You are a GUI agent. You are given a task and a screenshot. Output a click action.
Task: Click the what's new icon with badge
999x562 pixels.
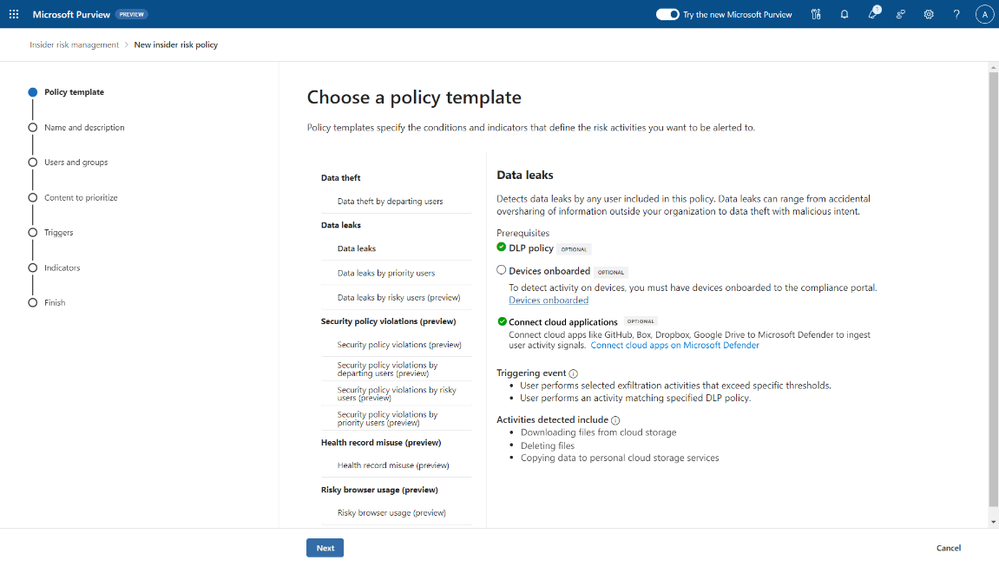point(873,13)
